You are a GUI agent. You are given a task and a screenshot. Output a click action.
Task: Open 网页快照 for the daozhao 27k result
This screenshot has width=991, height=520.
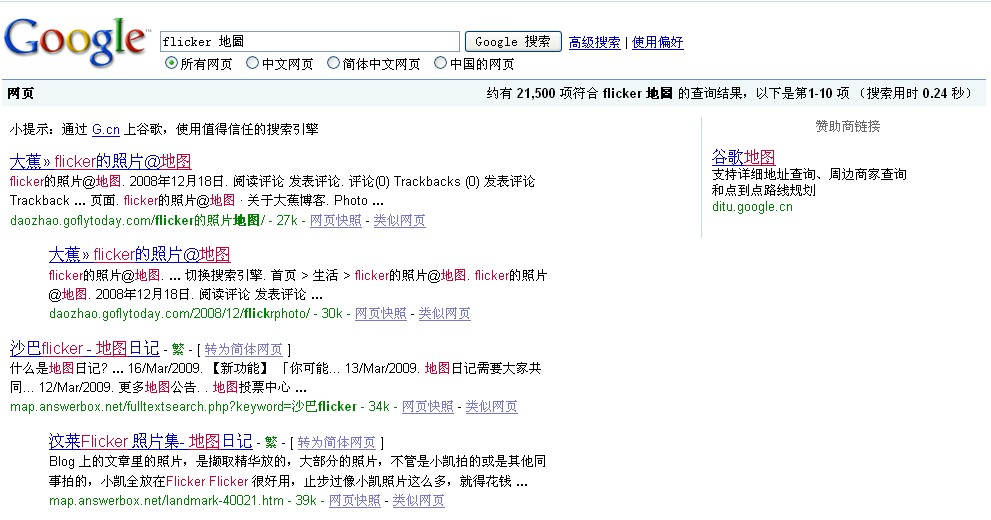click(x=336, y=221)
